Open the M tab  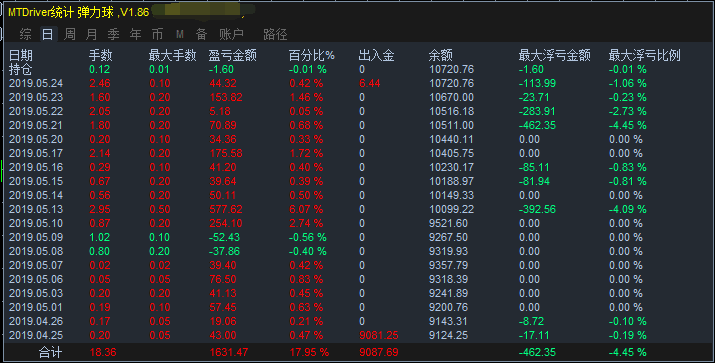[180, 34]
